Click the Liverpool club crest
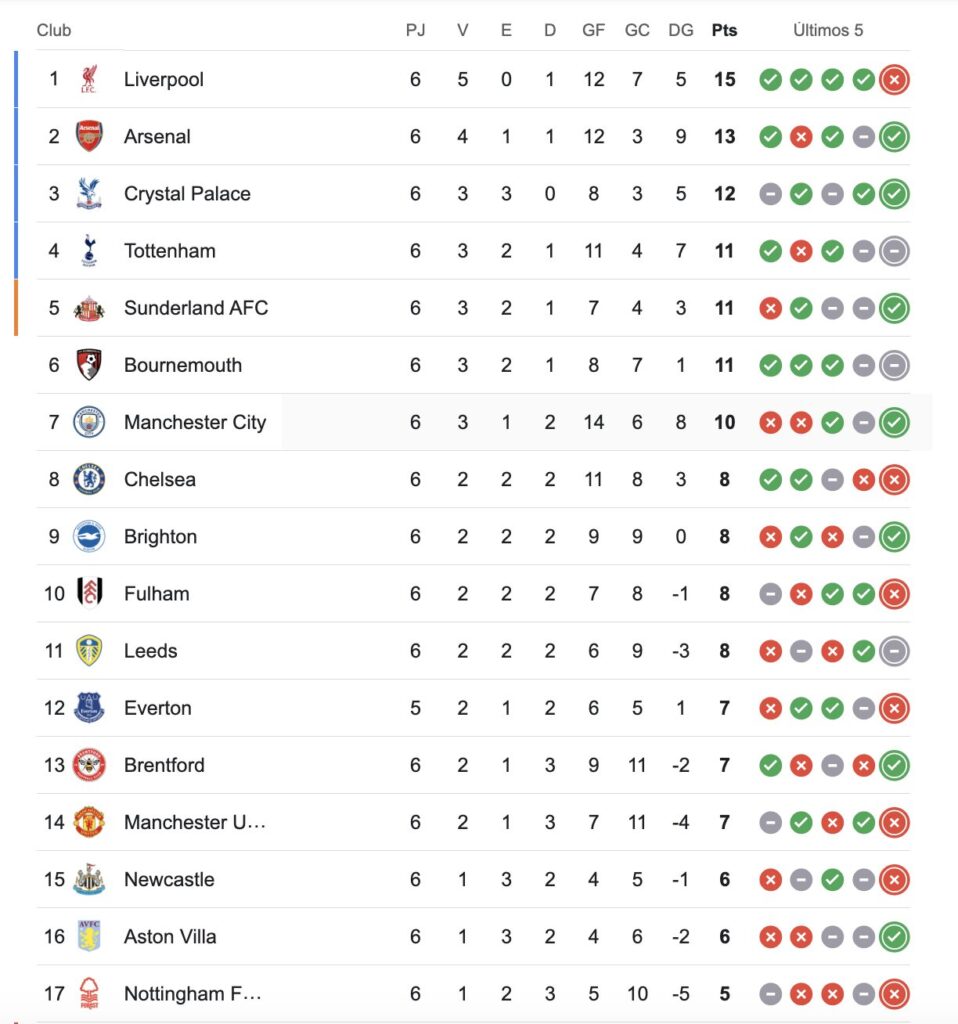The width and height of the screenshot is (958, 1024). 90,79
